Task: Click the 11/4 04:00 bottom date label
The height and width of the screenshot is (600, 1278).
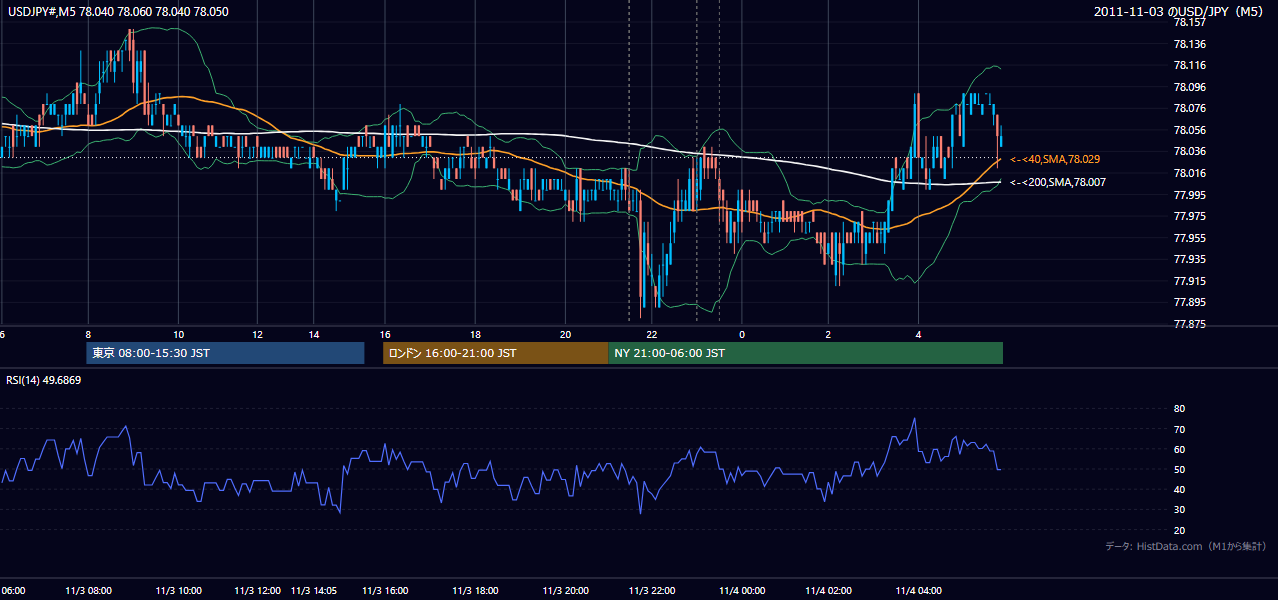Action: (x=920, y=591)
